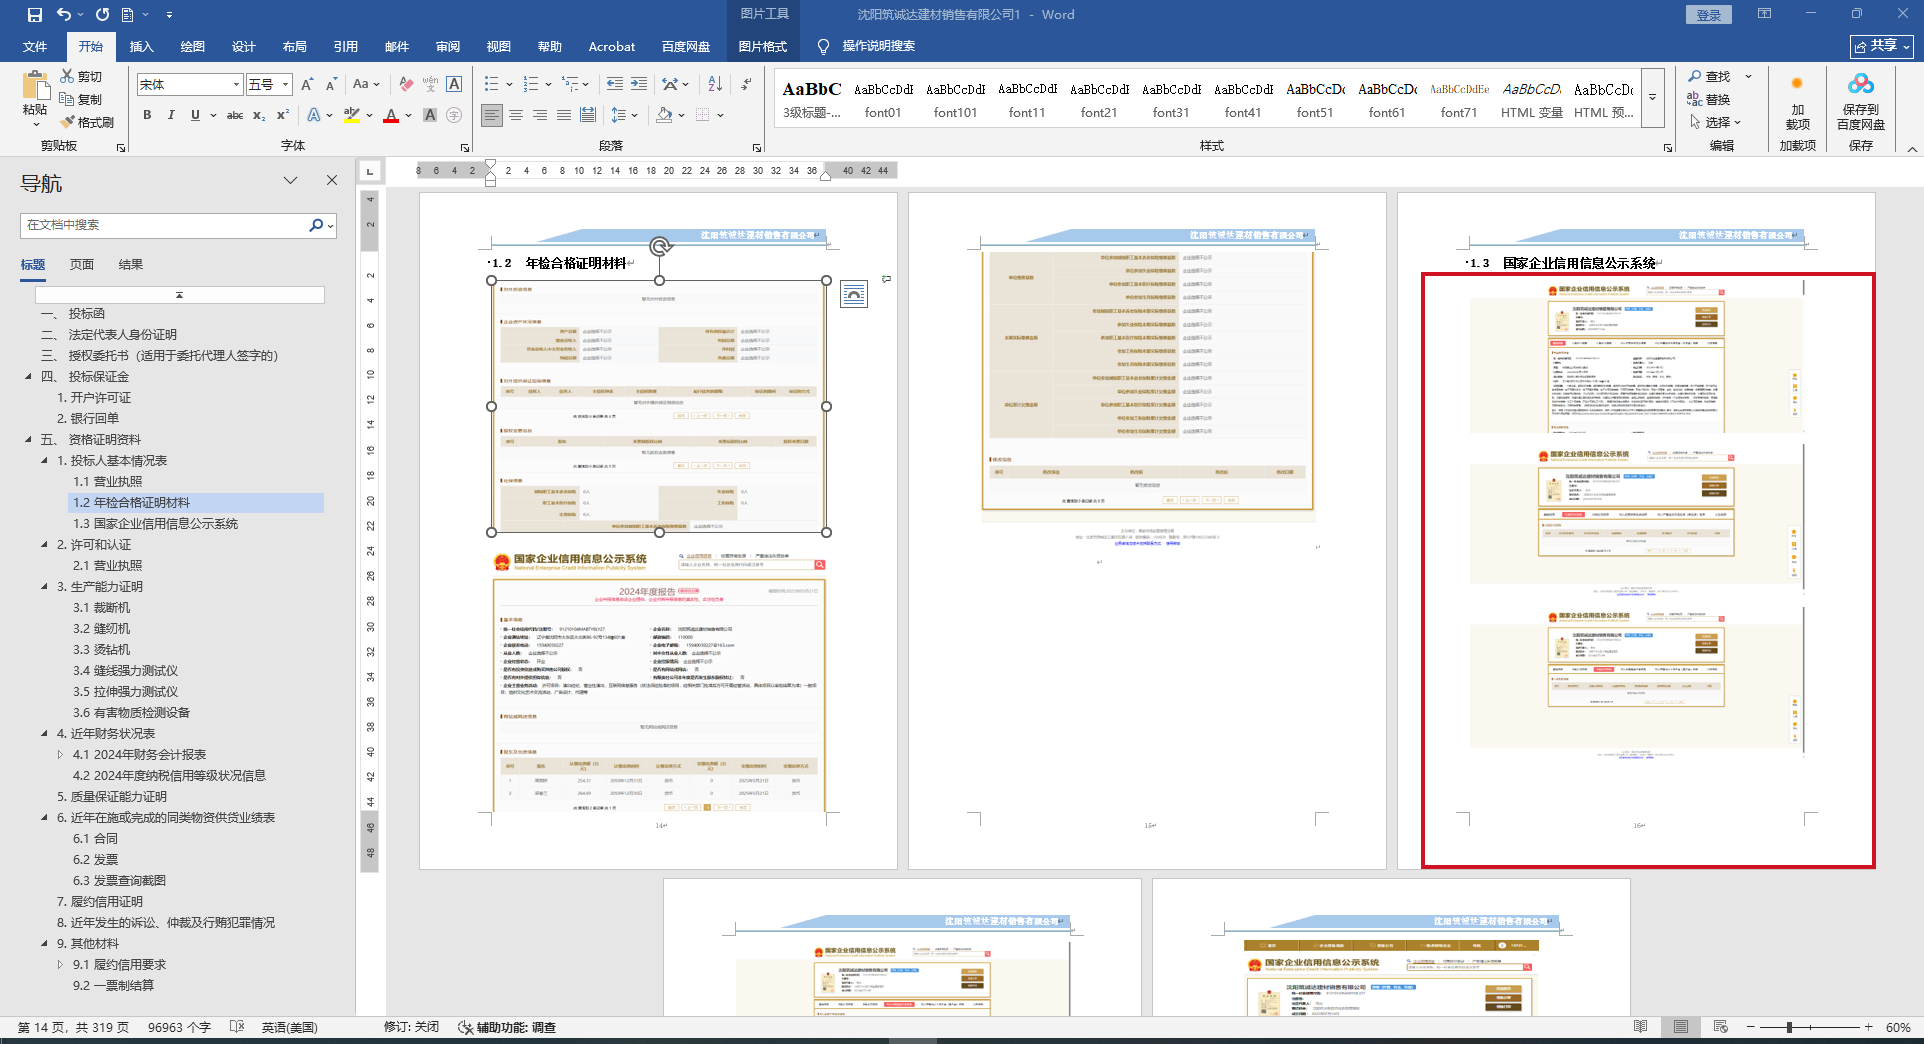Image resolution: width=1924 pixels, height=1044 pixels.
Task: Switch to Print Layout view
Action: 1681,1027
